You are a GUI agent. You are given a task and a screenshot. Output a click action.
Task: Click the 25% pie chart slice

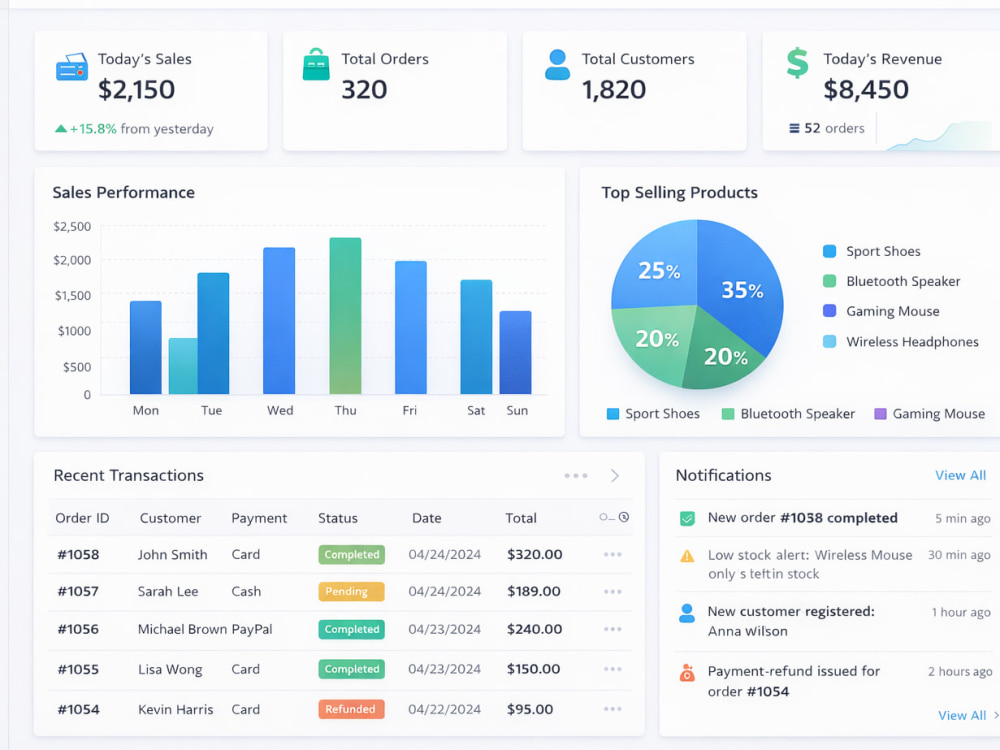[657, 268]
